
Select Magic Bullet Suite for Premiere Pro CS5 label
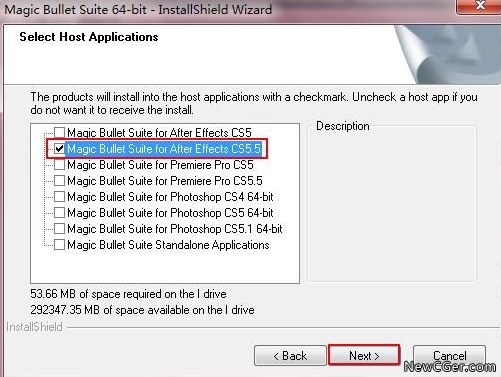pyautogui.click(x=160, y=165)
